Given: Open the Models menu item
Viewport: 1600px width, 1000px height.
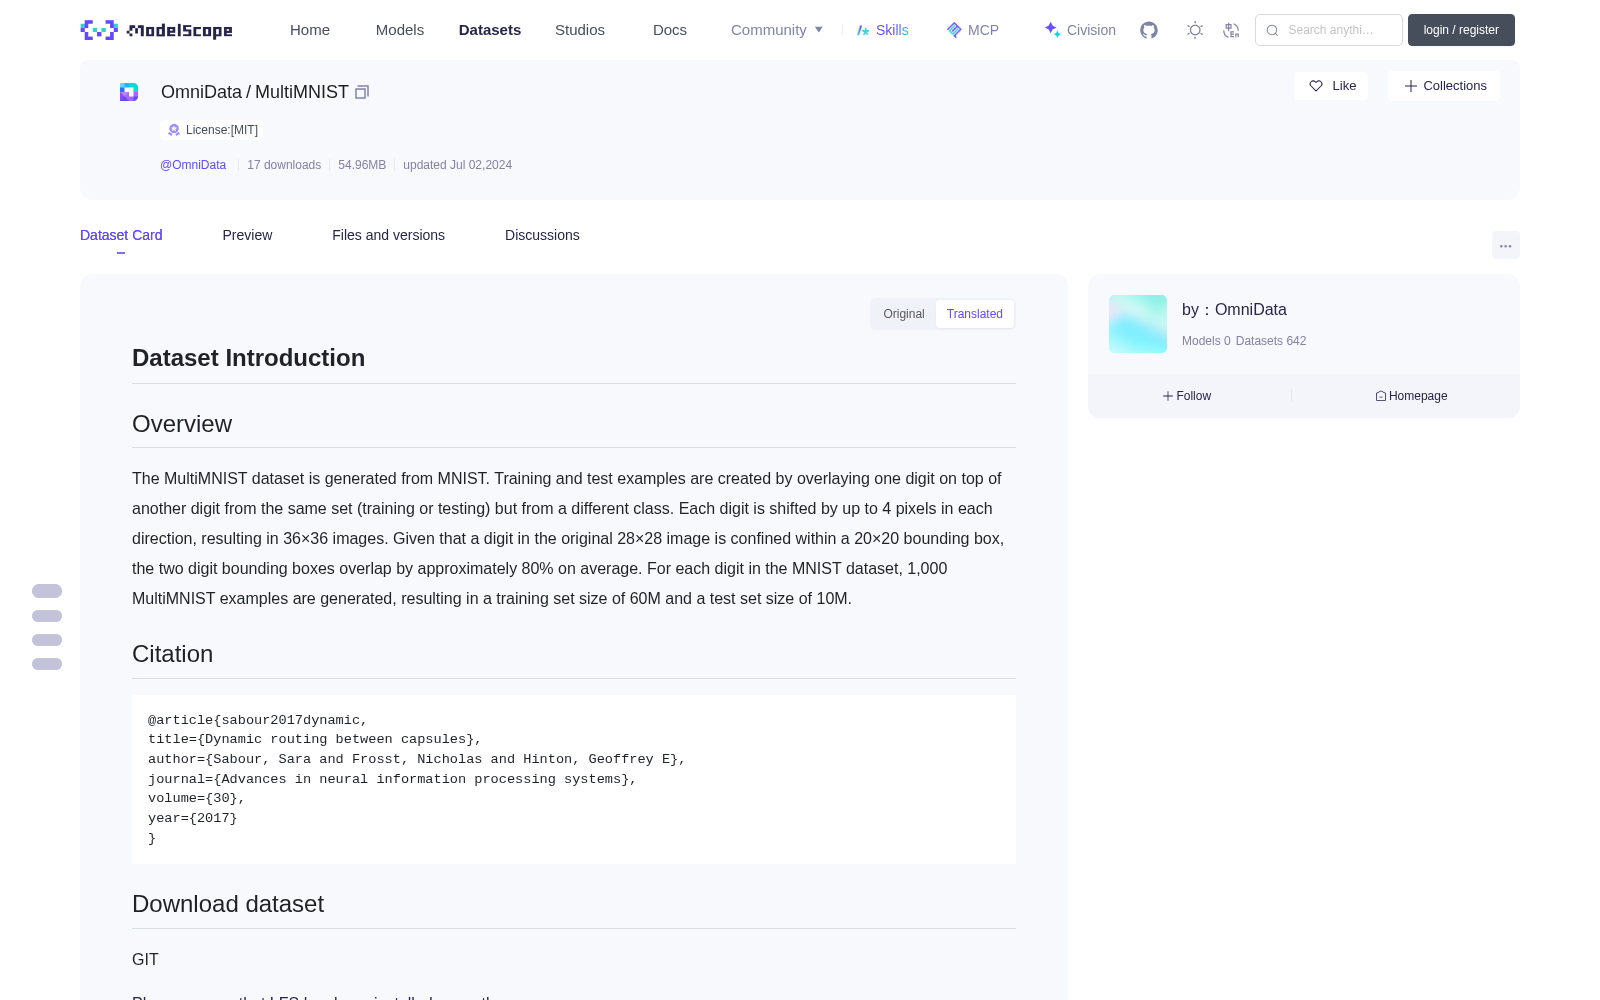Looking at the screenshot, I should pos(400,30).
